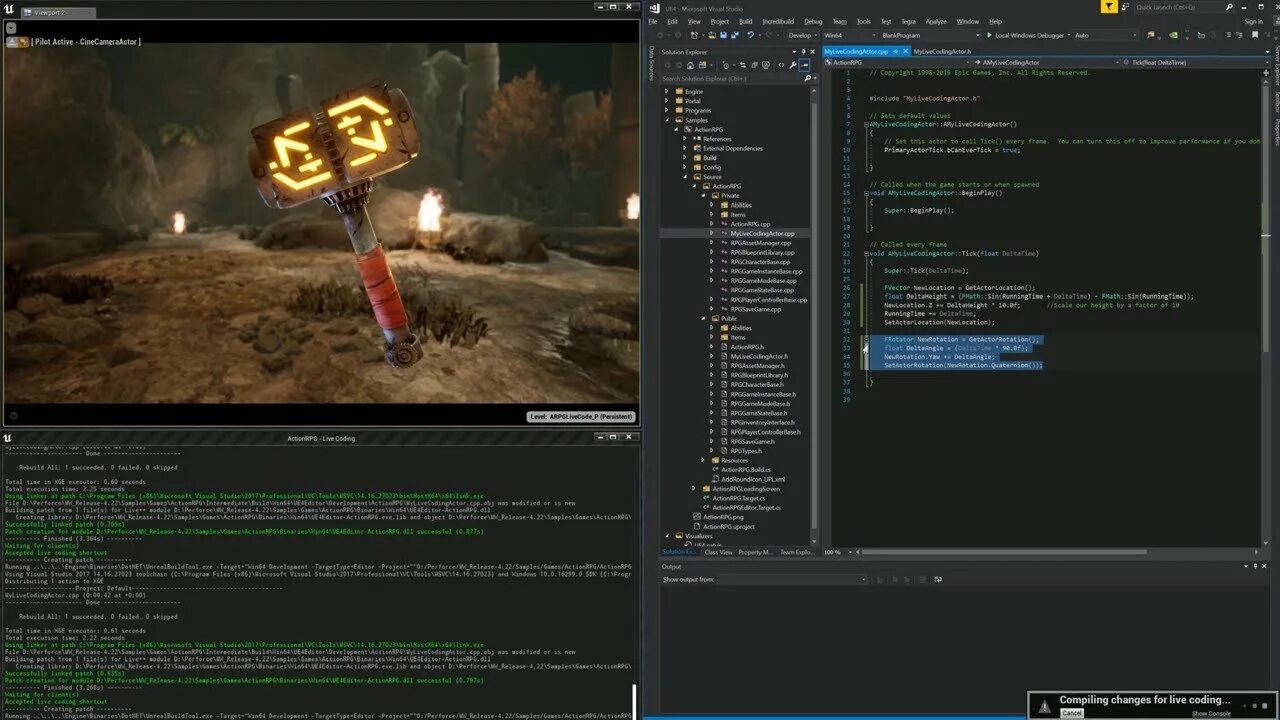Viewport: 1280px width, 720px height.
Task: Click the New Project icon in toolbar
Action: pos(694,35)
